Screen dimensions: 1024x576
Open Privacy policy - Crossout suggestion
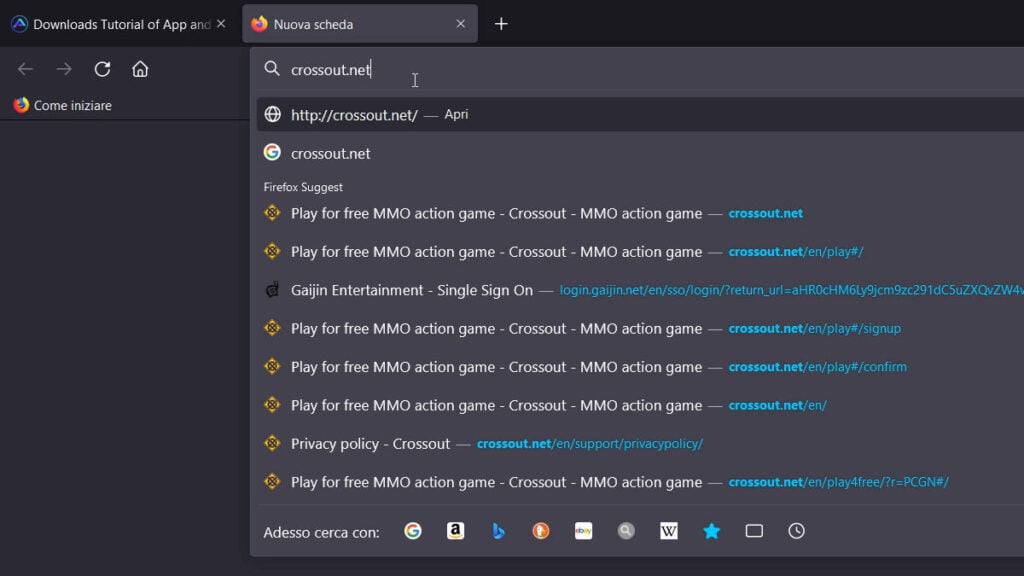click(x=370, y=443)
